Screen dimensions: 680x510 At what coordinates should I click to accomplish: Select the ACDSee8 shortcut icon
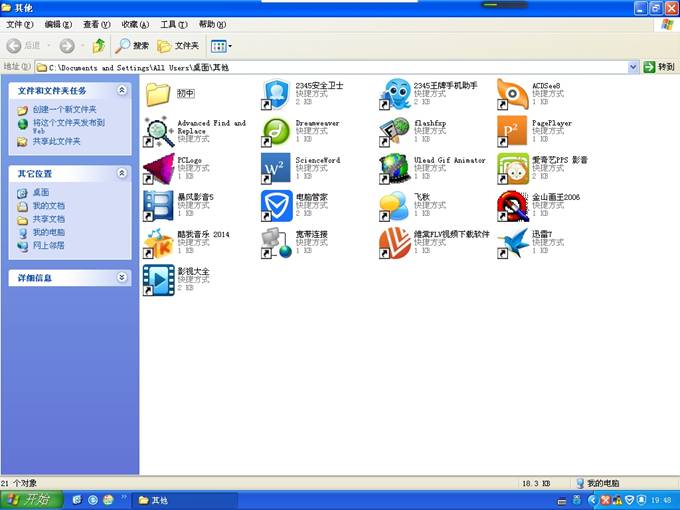[x=512, y=94]
